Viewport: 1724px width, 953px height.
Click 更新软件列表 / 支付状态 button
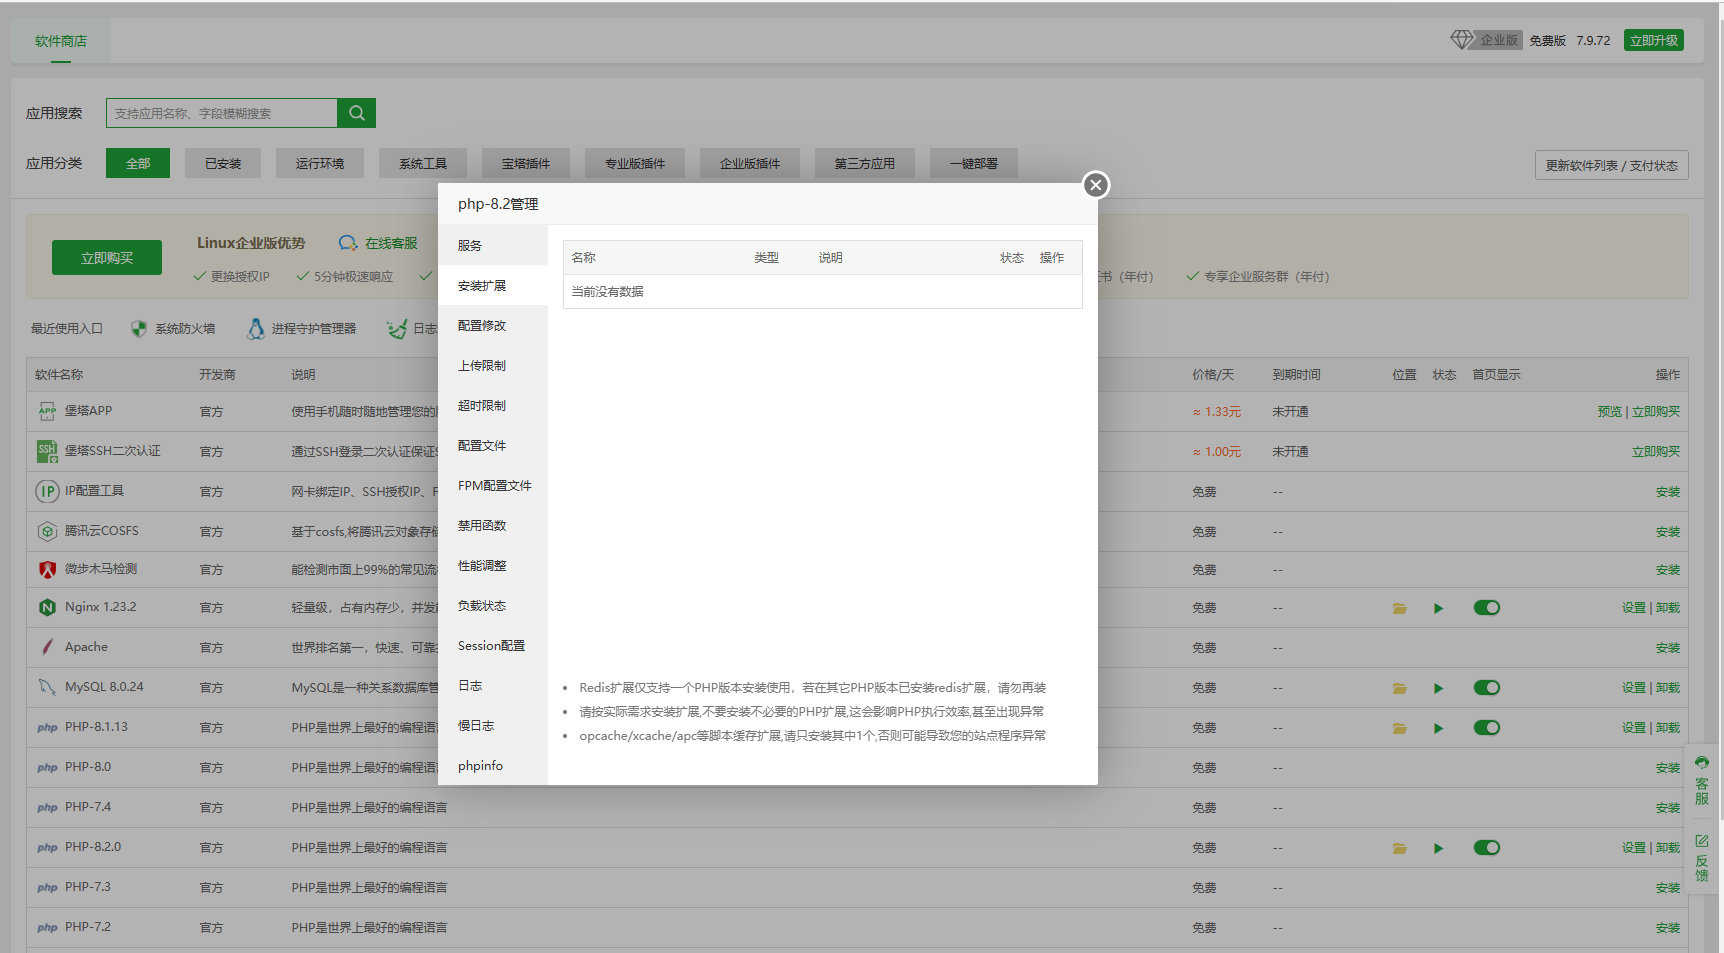1612,165
